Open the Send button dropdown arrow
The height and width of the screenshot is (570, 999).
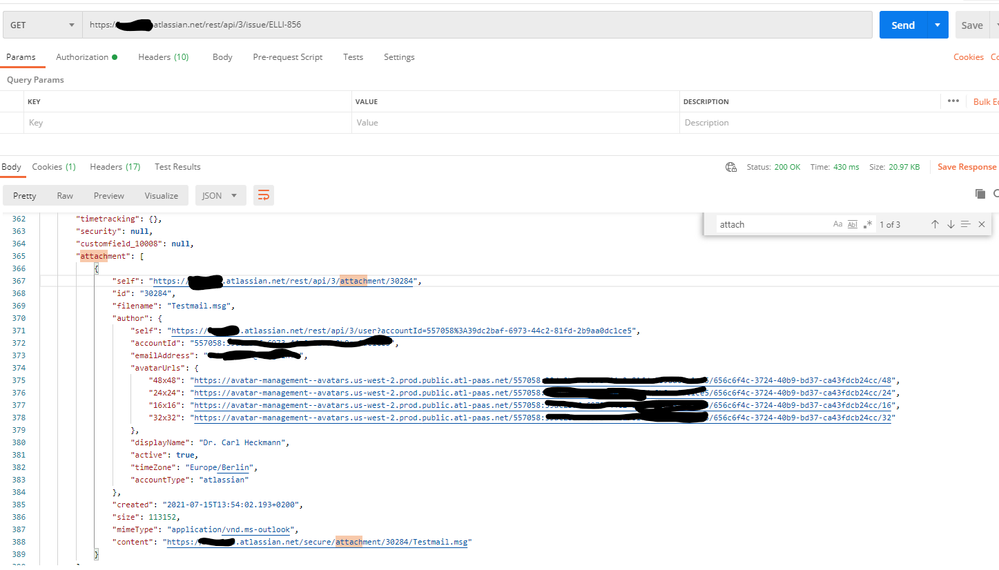tap(937, 25)
